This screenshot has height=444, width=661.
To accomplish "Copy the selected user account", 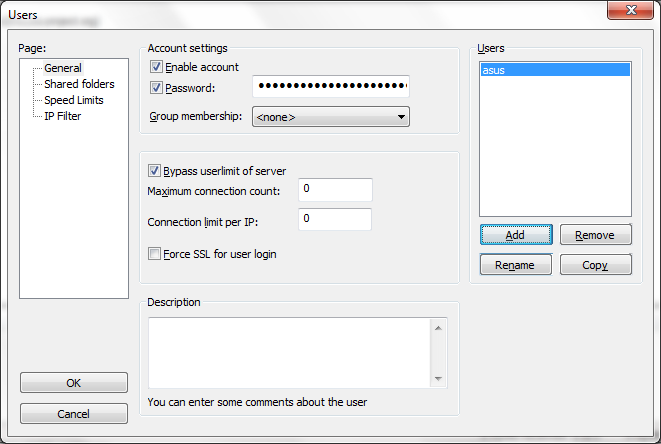I will pyautogui.click(x=595, y=265).
